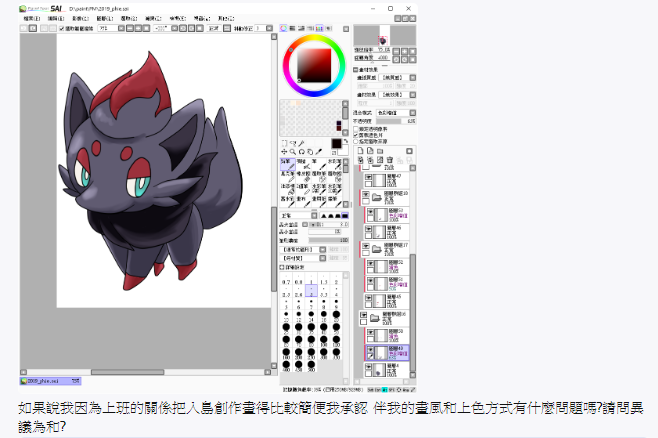Zoom out using the navigator minus button
658x438 pixels.
[396, 52]
